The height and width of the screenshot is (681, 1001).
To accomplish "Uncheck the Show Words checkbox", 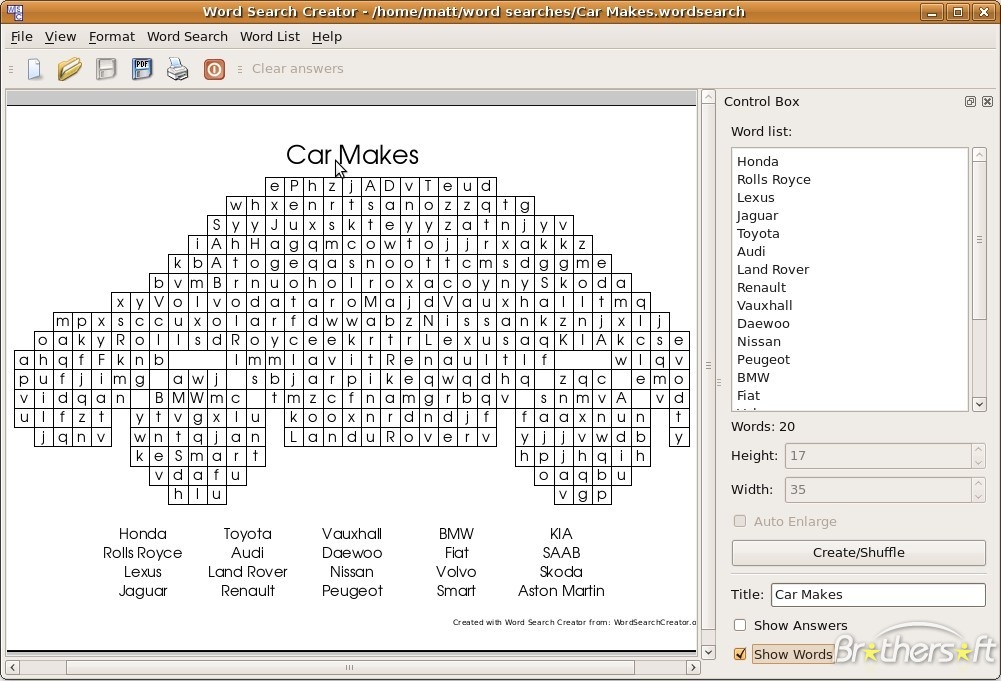I will [x=740, y=654].
